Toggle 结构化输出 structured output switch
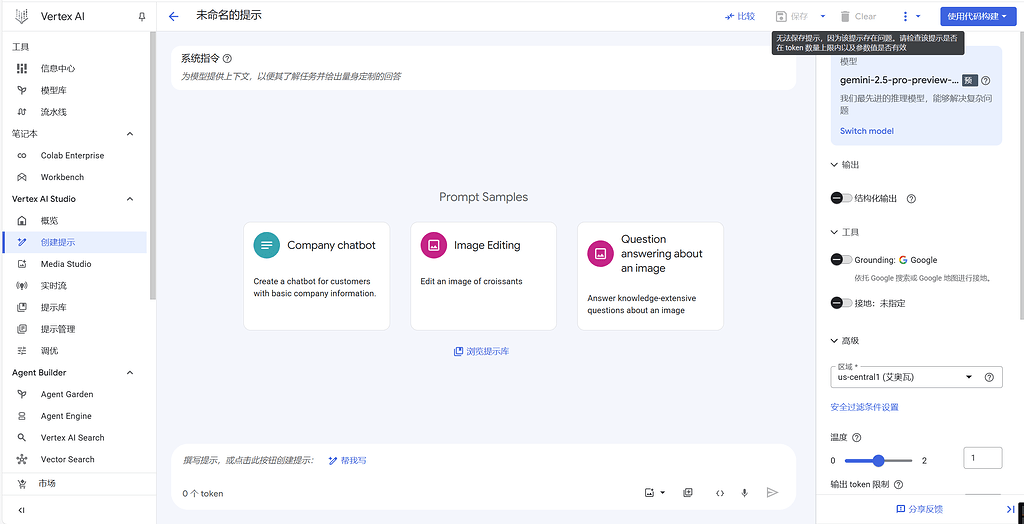Screen dimensions: 1024x524 click(x=841, y=198)
